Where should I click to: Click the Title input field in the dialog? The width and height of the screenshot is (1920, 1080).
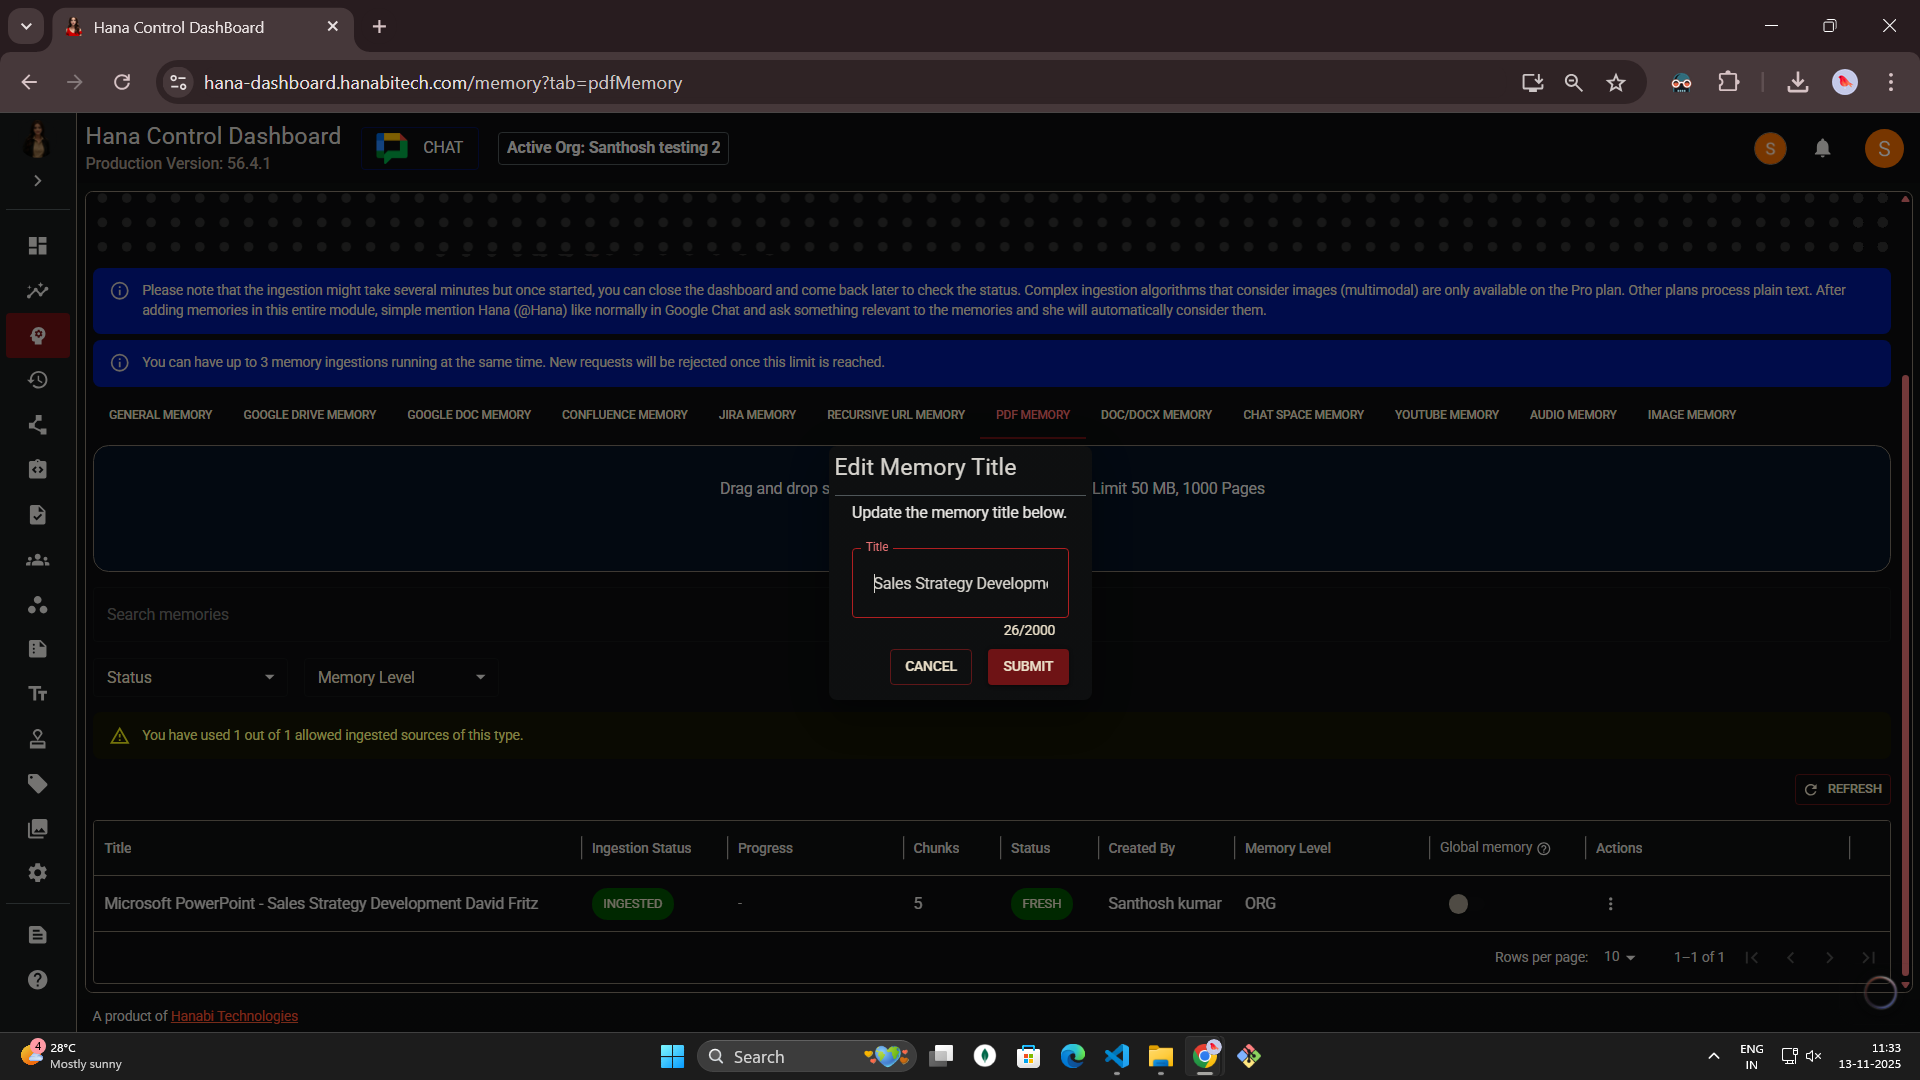coord(959,583)
